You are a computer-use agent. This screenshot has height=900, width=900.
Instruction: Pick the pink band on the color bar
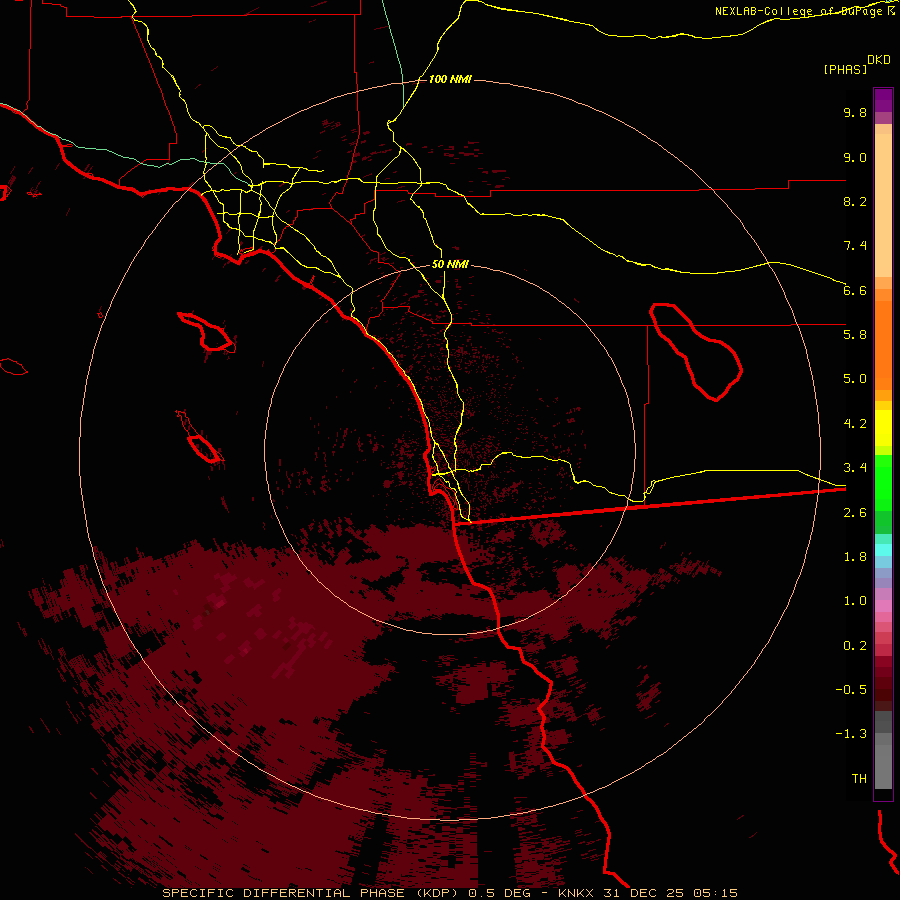[883, 606]
